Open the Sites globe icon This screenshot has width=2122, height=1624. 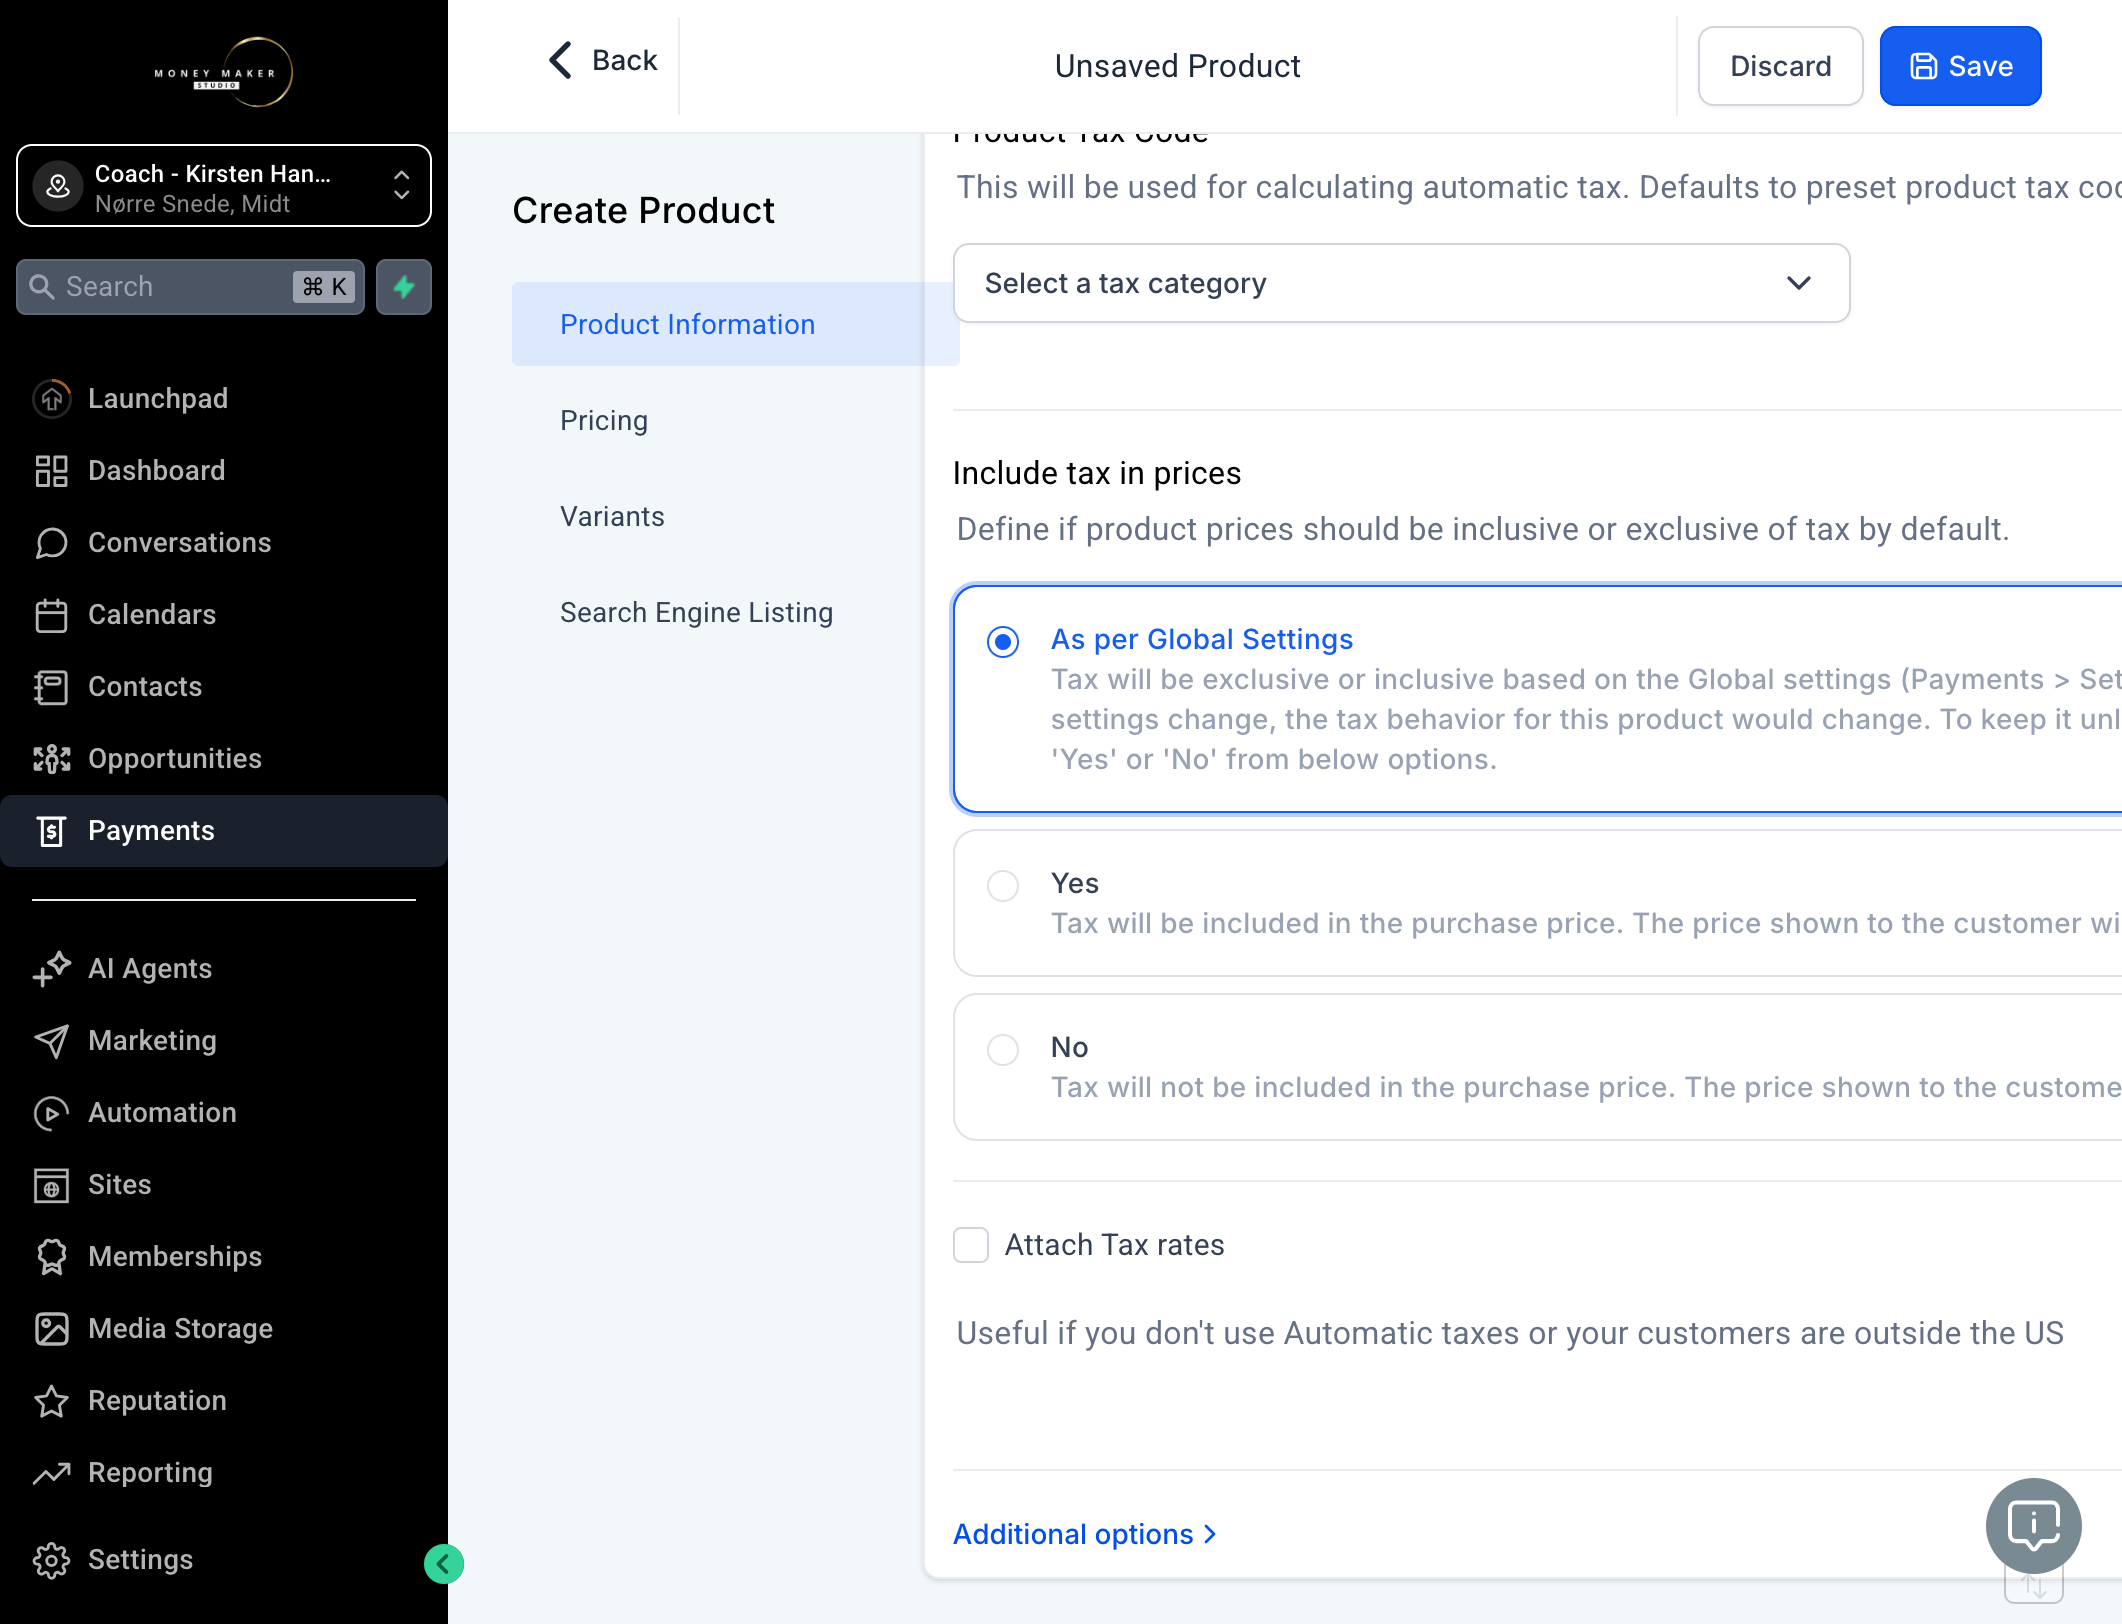click(51, 1184)
